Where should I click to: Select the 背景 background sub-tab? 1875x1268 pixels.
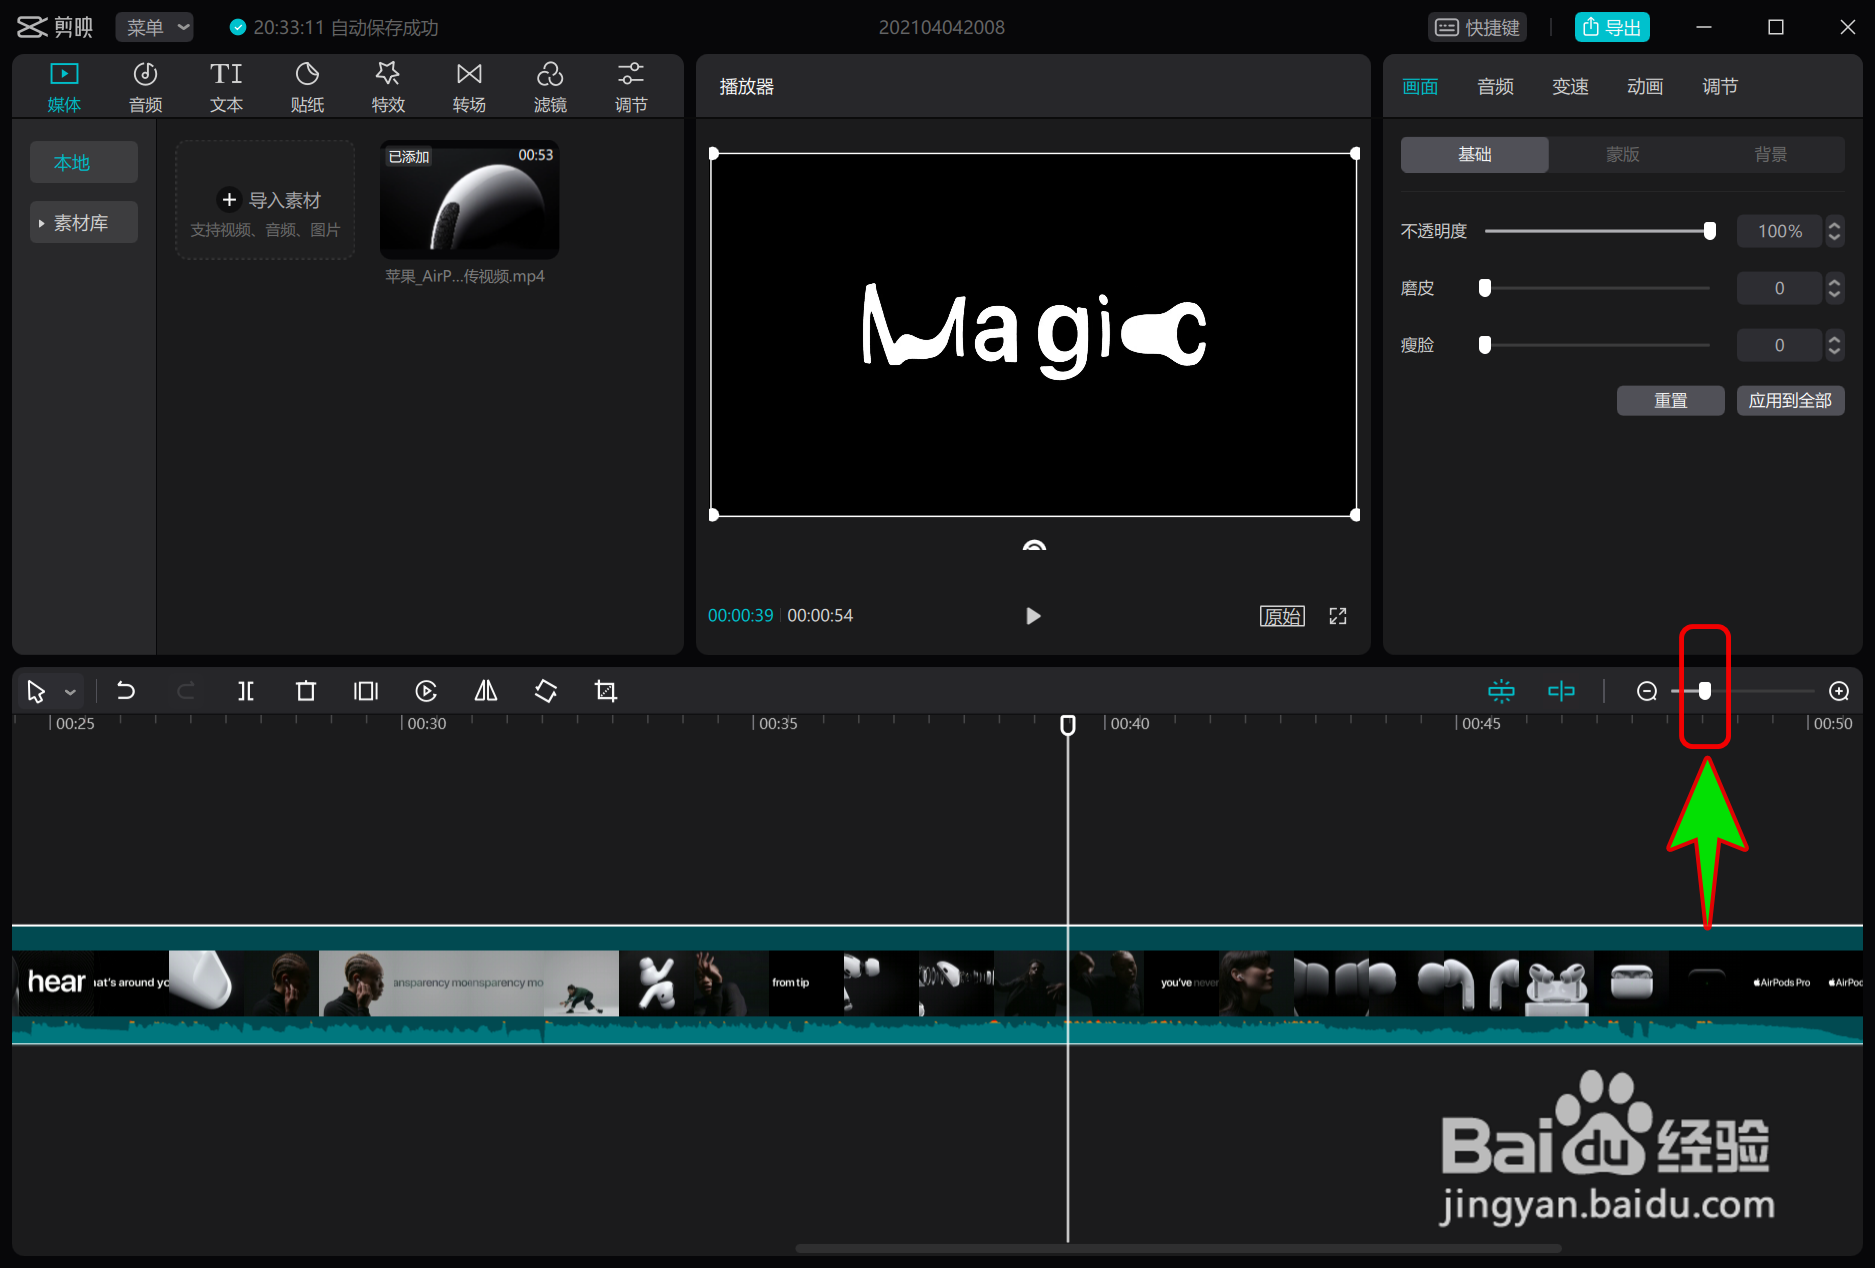(x=1770, y=154)
